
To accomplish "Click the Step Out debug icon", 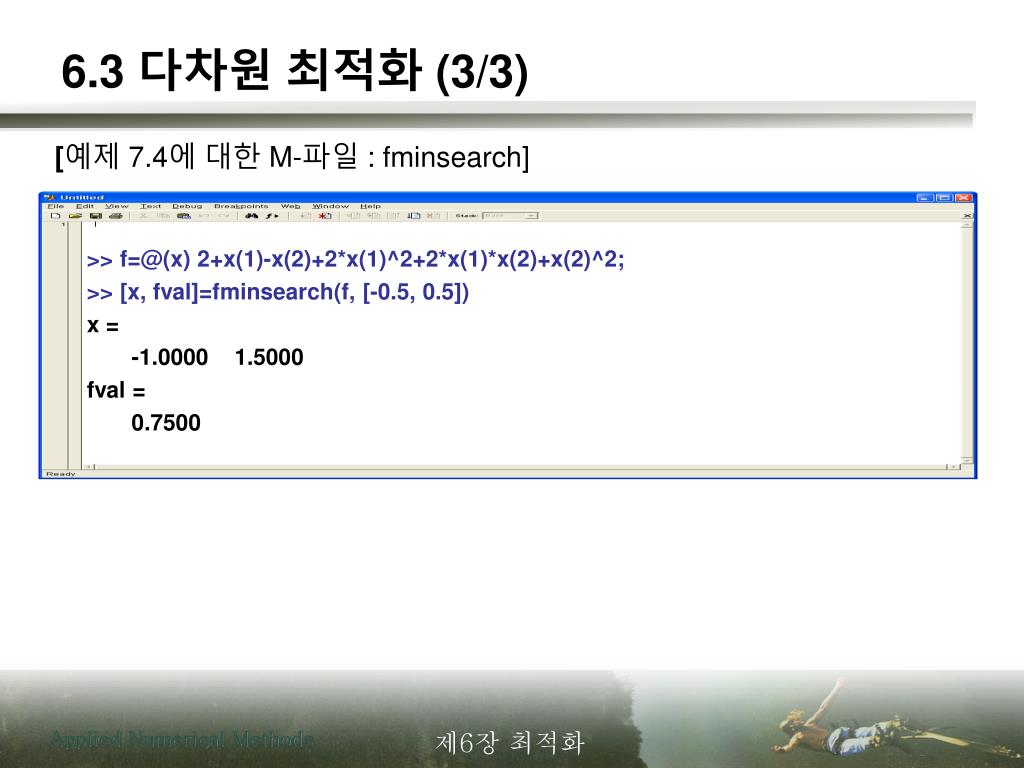I will [392, 216].
